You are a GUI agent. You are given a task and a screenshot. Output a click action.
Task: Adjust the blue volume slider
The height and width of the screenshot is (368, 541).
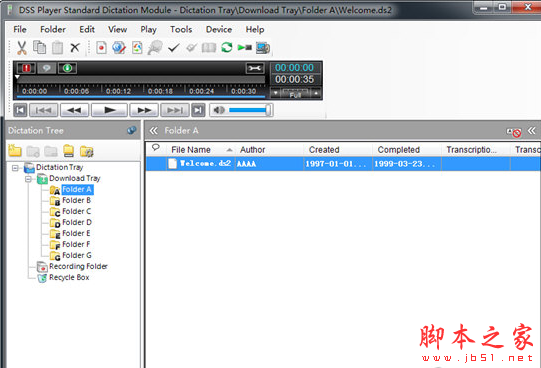coord(250,110)
